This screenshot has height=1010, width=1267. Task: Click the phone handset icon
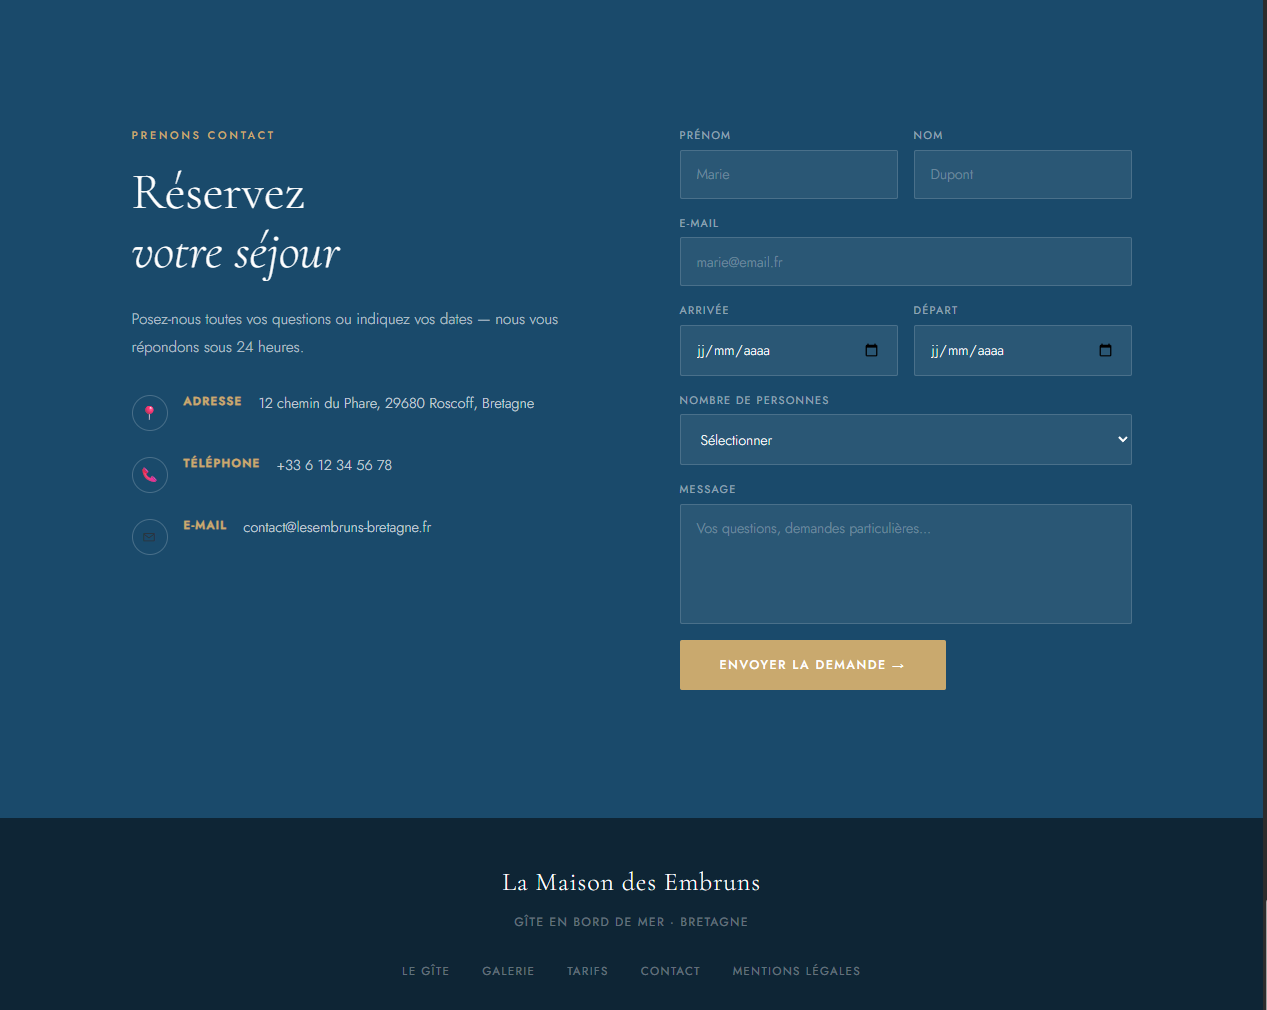pyautogui.click(x=150, y=474)
